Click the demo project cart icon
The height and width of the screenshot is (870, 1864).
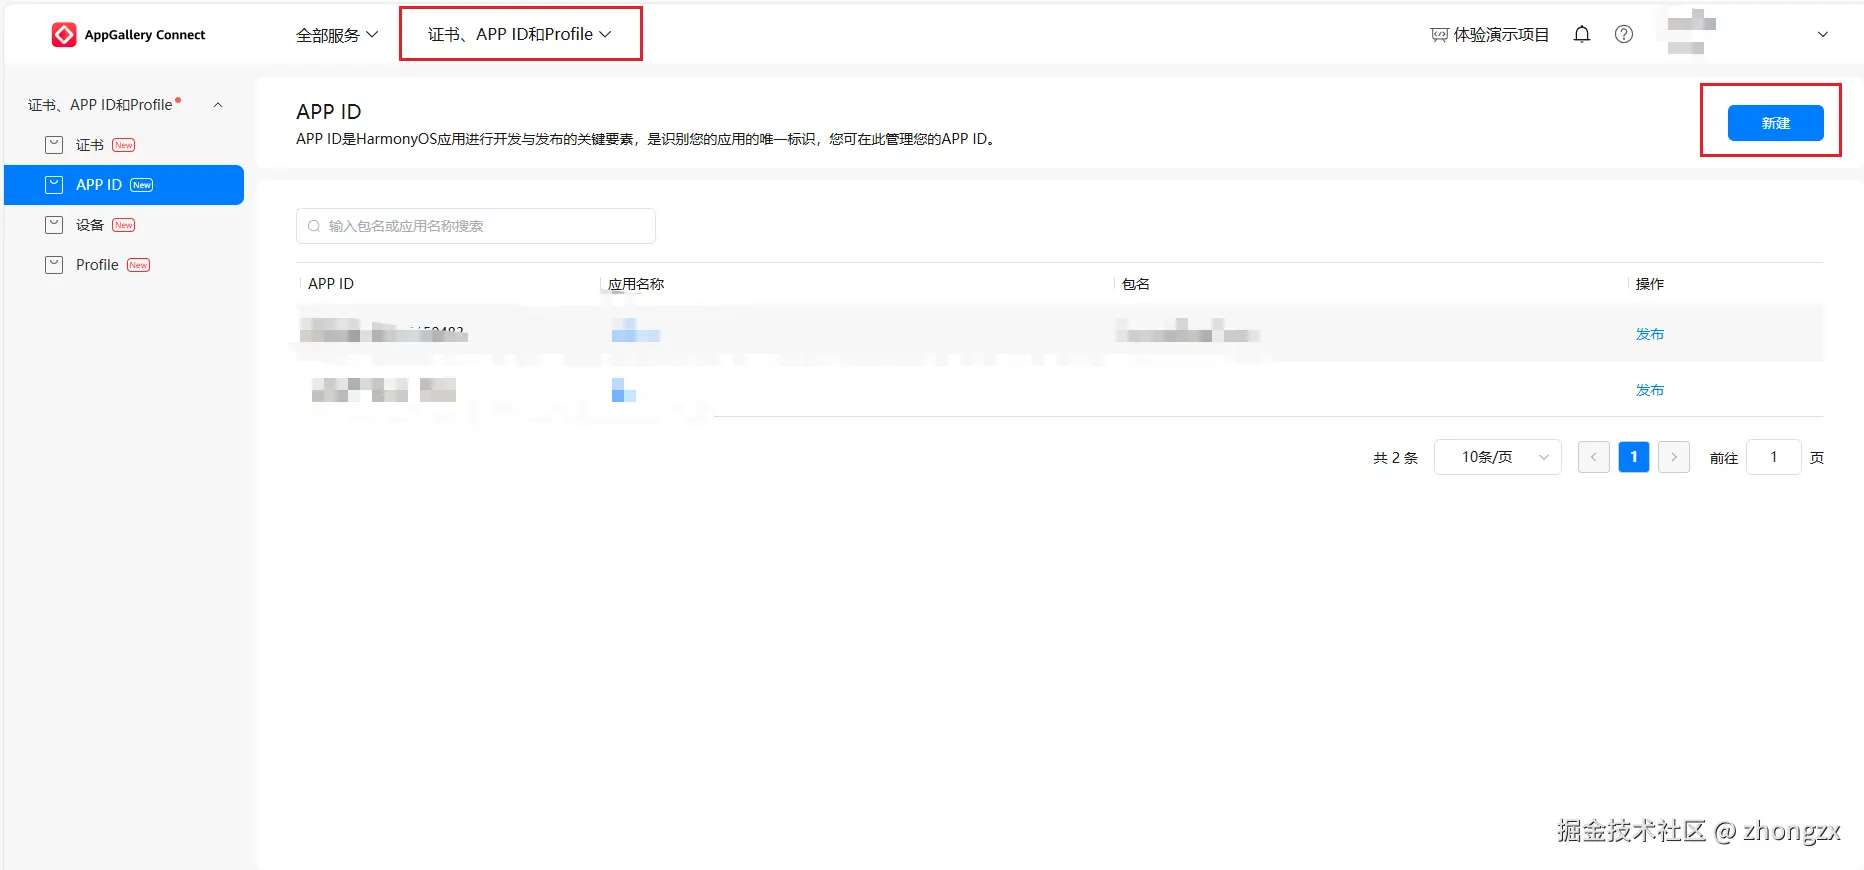[x=1439, y=35]
